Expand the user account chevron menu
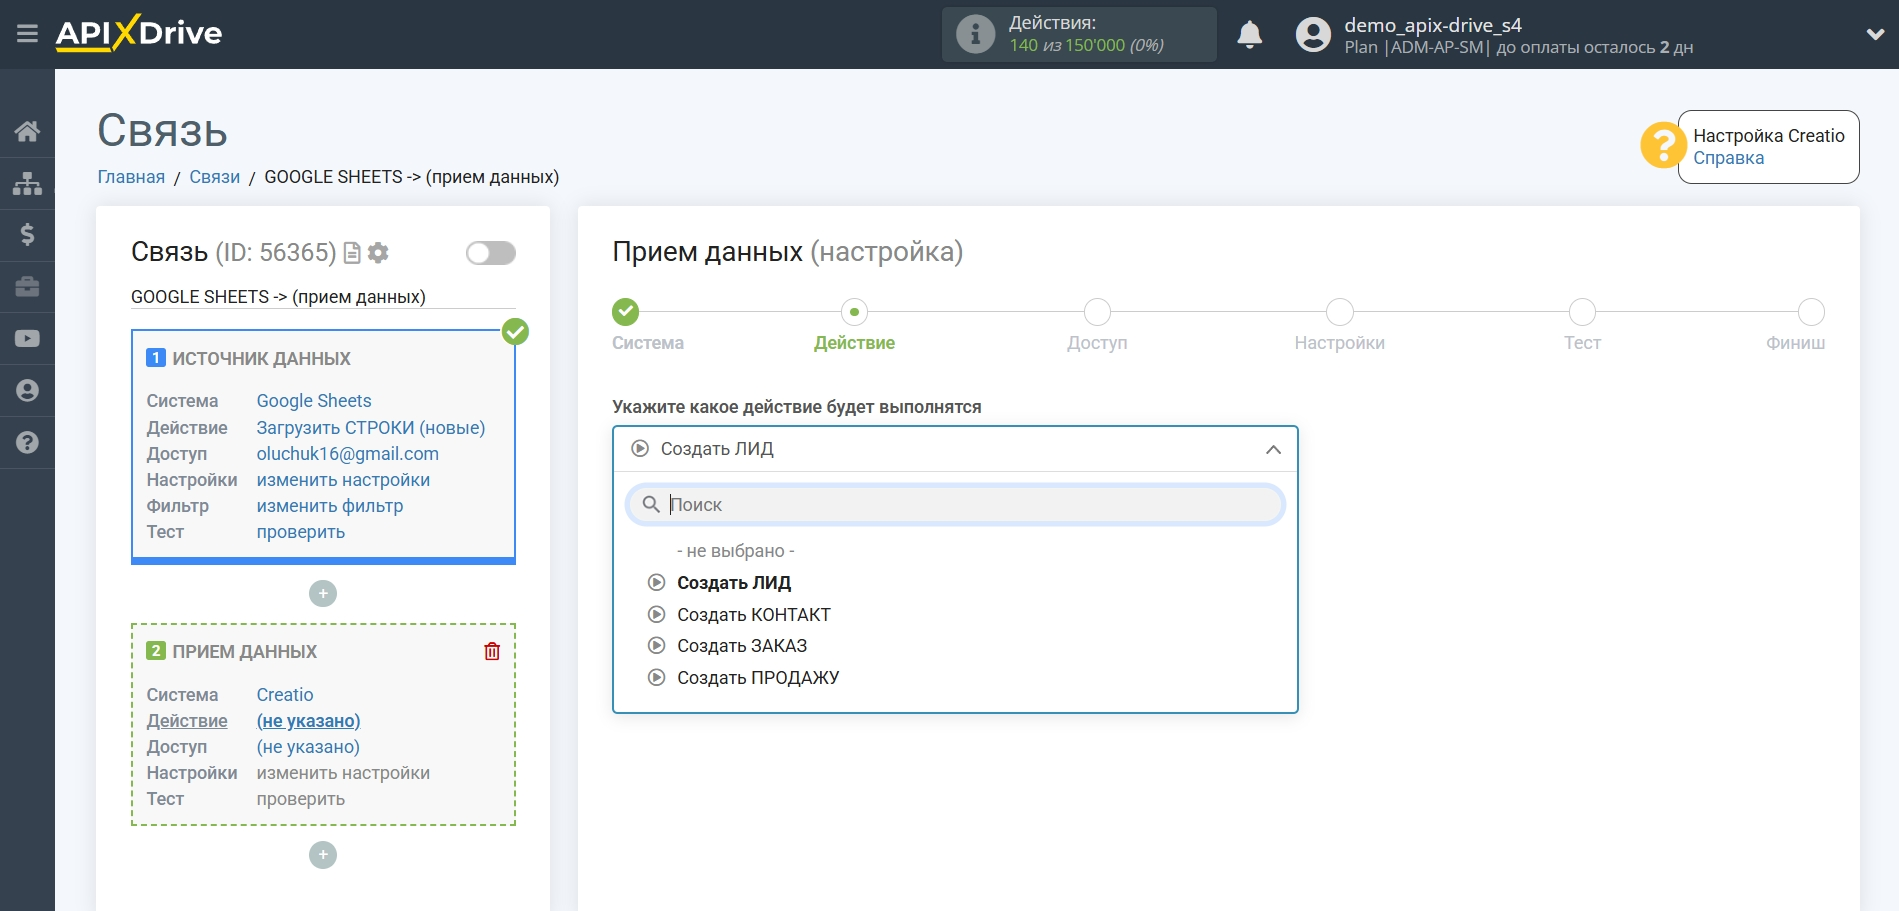The image size is (1899, 911). [1875, 35]
